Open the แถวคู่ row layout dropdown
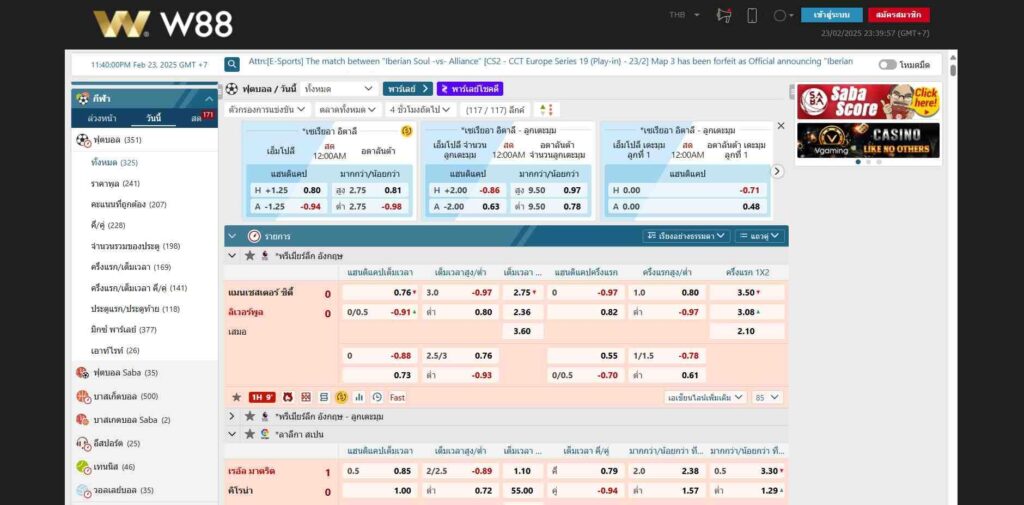Viewport: 1024px width, 505px height. [760, 236]
